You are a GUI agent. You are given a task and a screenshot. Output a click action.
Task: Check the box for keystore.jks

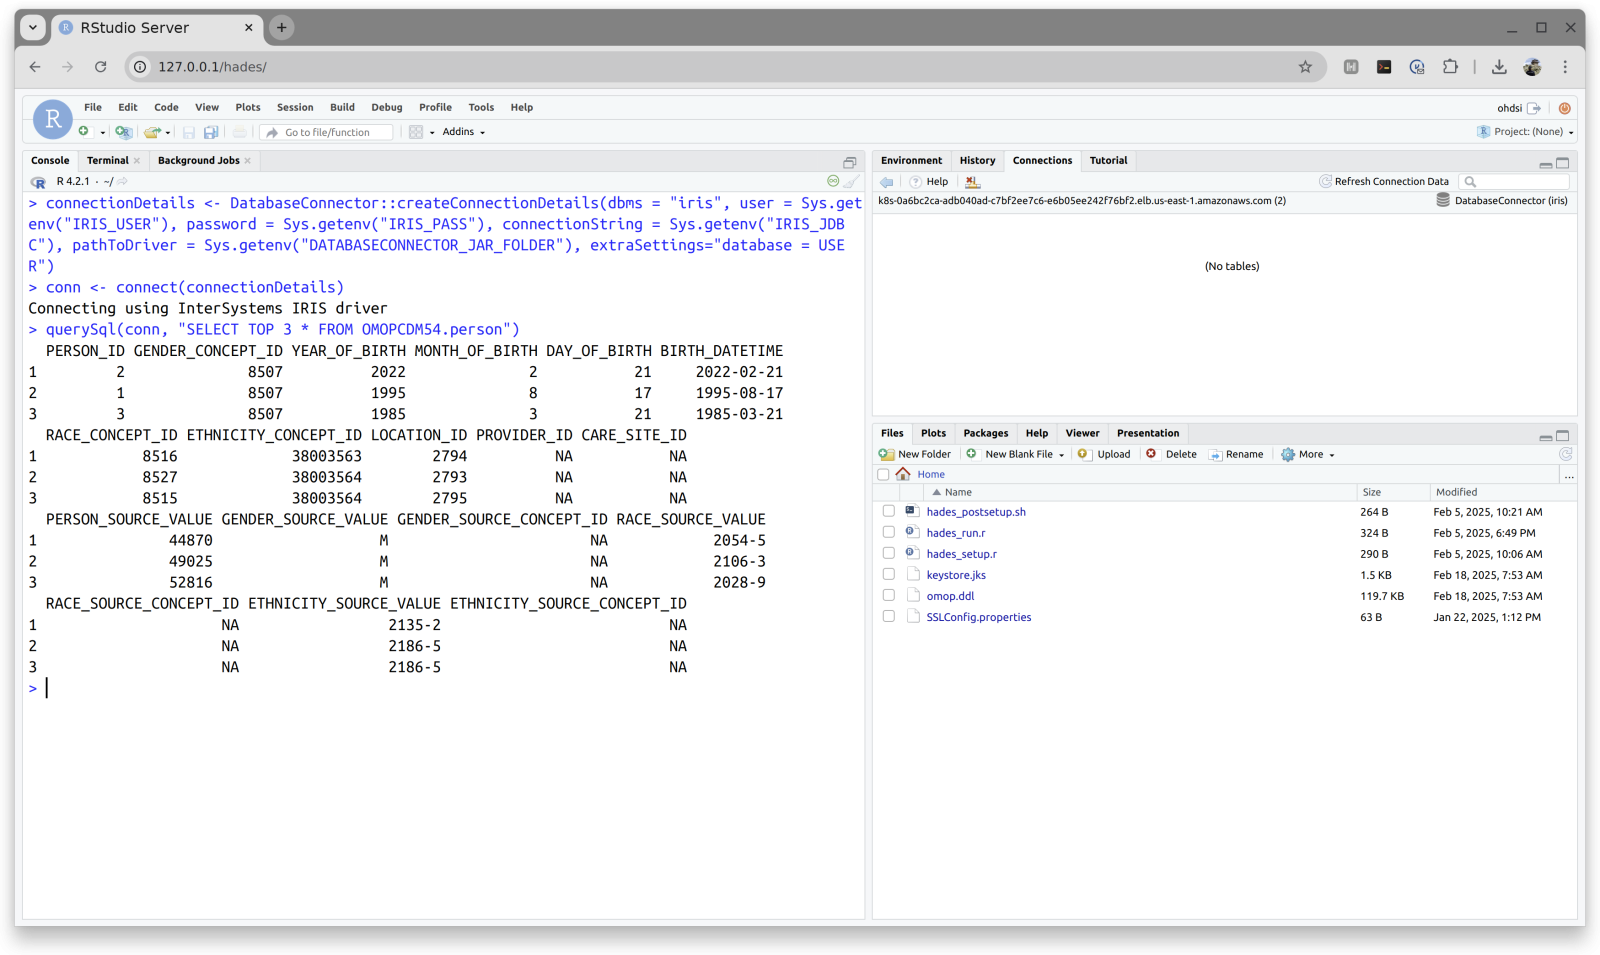[x=888, y=574]
